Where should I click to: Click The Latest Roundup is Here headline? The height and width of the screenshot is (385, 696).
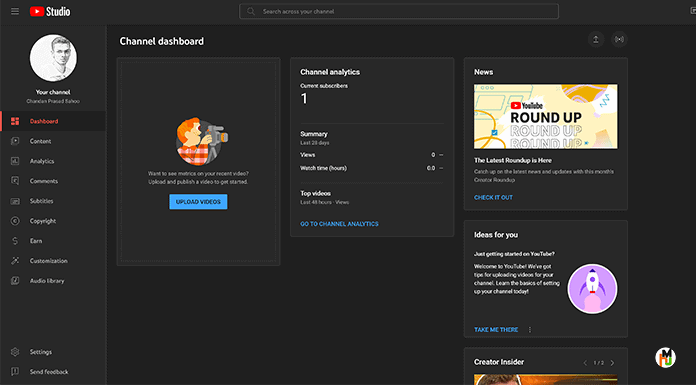pyautogui.click(x=513, y=160)
